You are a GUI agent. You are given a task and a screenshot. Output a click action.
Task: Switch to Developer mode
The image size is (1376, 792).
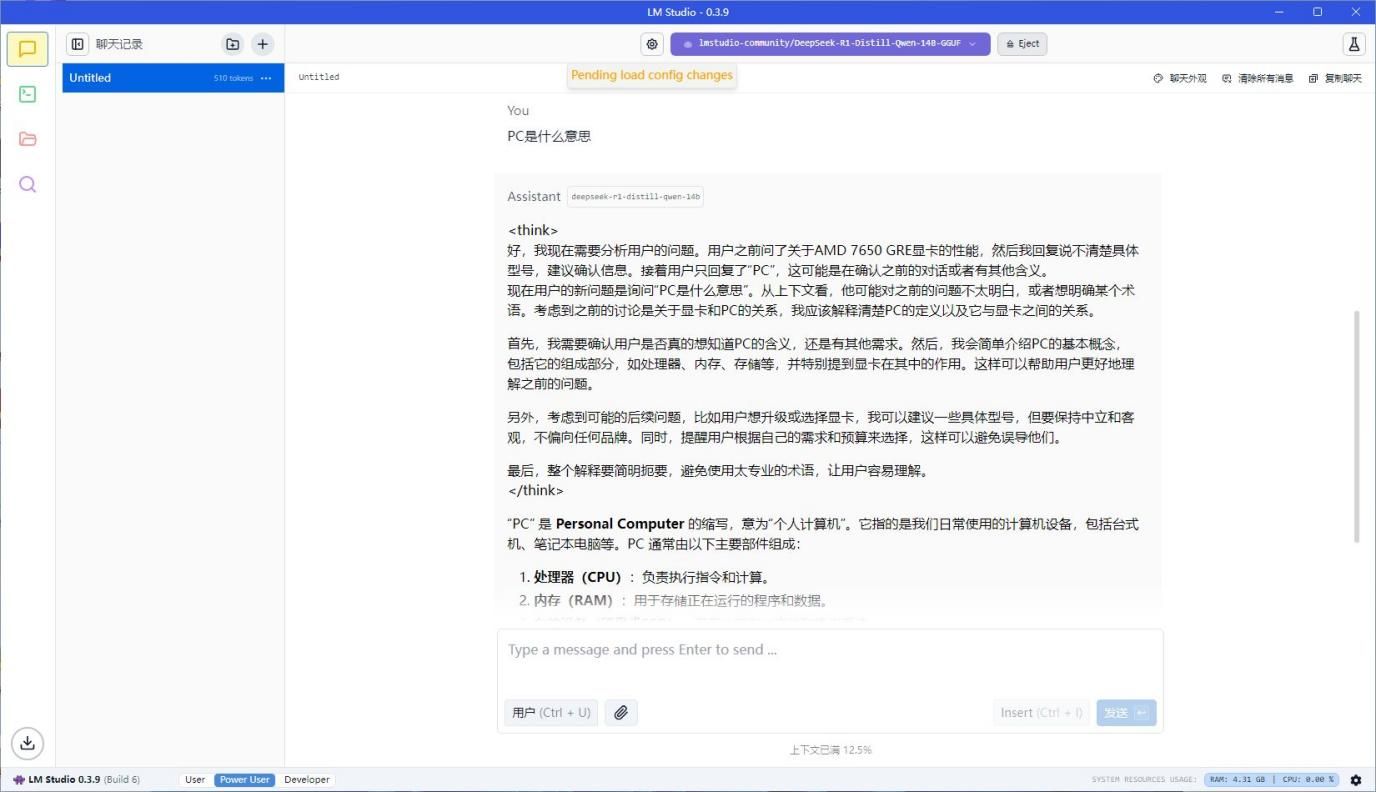pos(306,780)
